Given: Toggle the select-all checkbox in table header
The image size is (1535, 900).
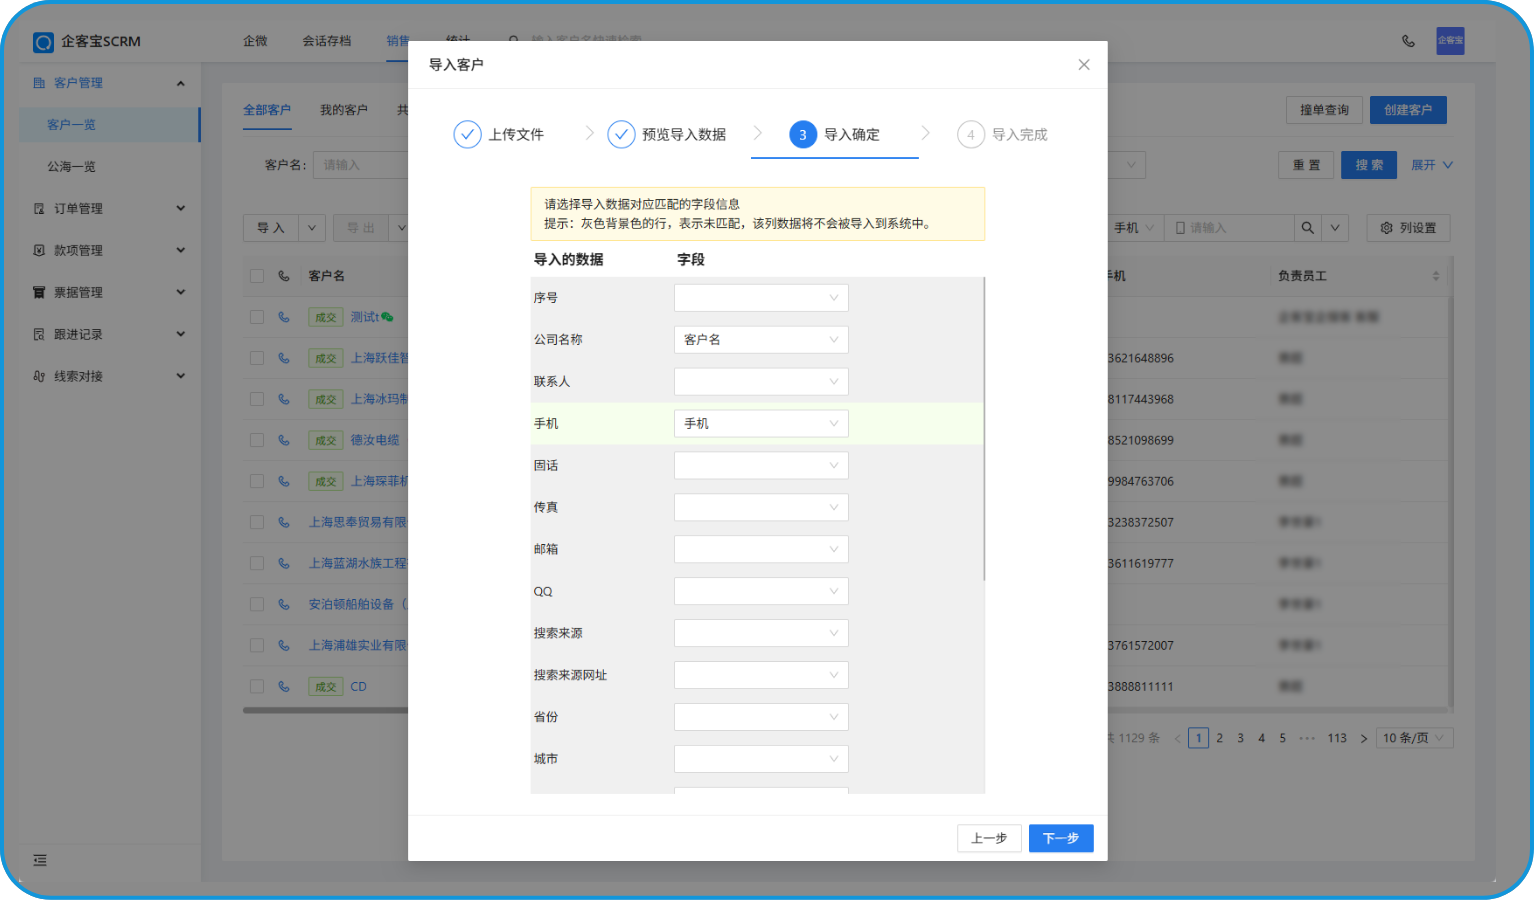Looking at the screenshot, I should 257,276.
